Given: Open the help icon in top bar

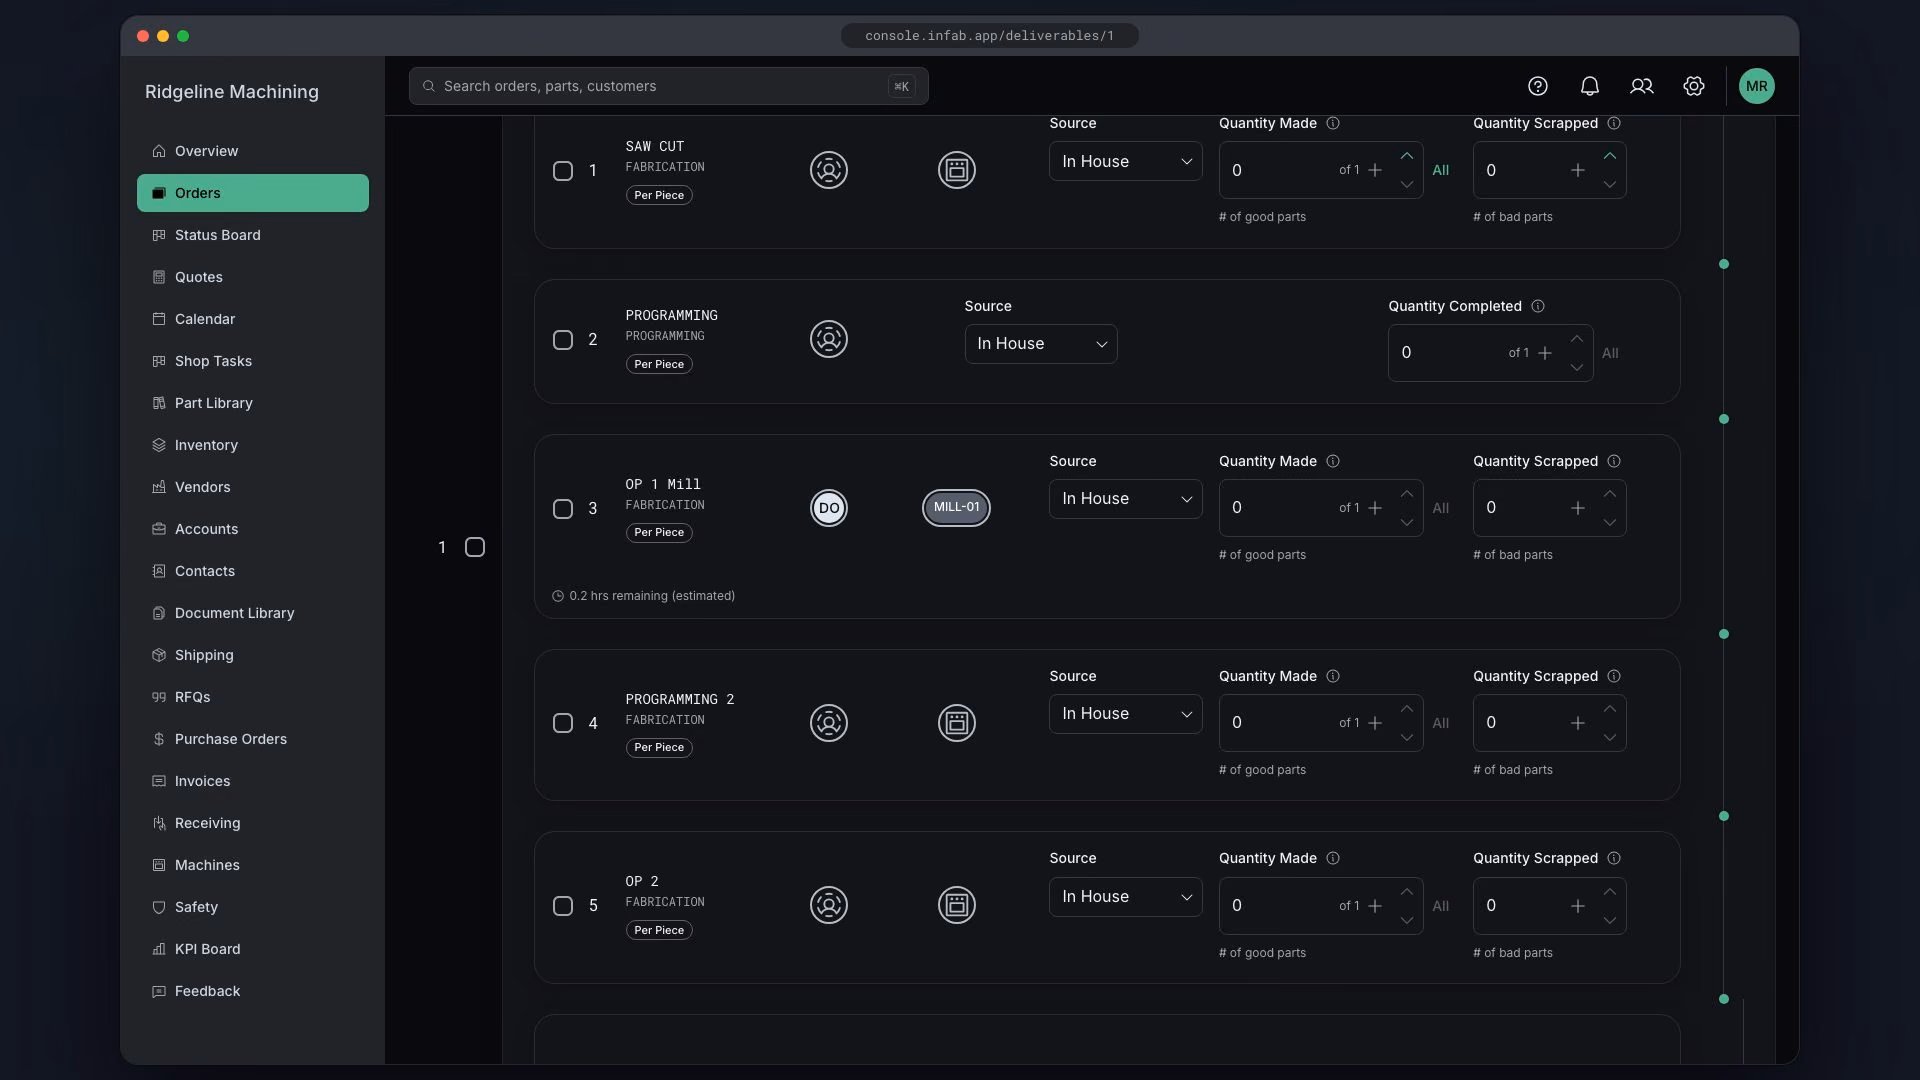Looking at the screenshot, I should (1538, 86).
